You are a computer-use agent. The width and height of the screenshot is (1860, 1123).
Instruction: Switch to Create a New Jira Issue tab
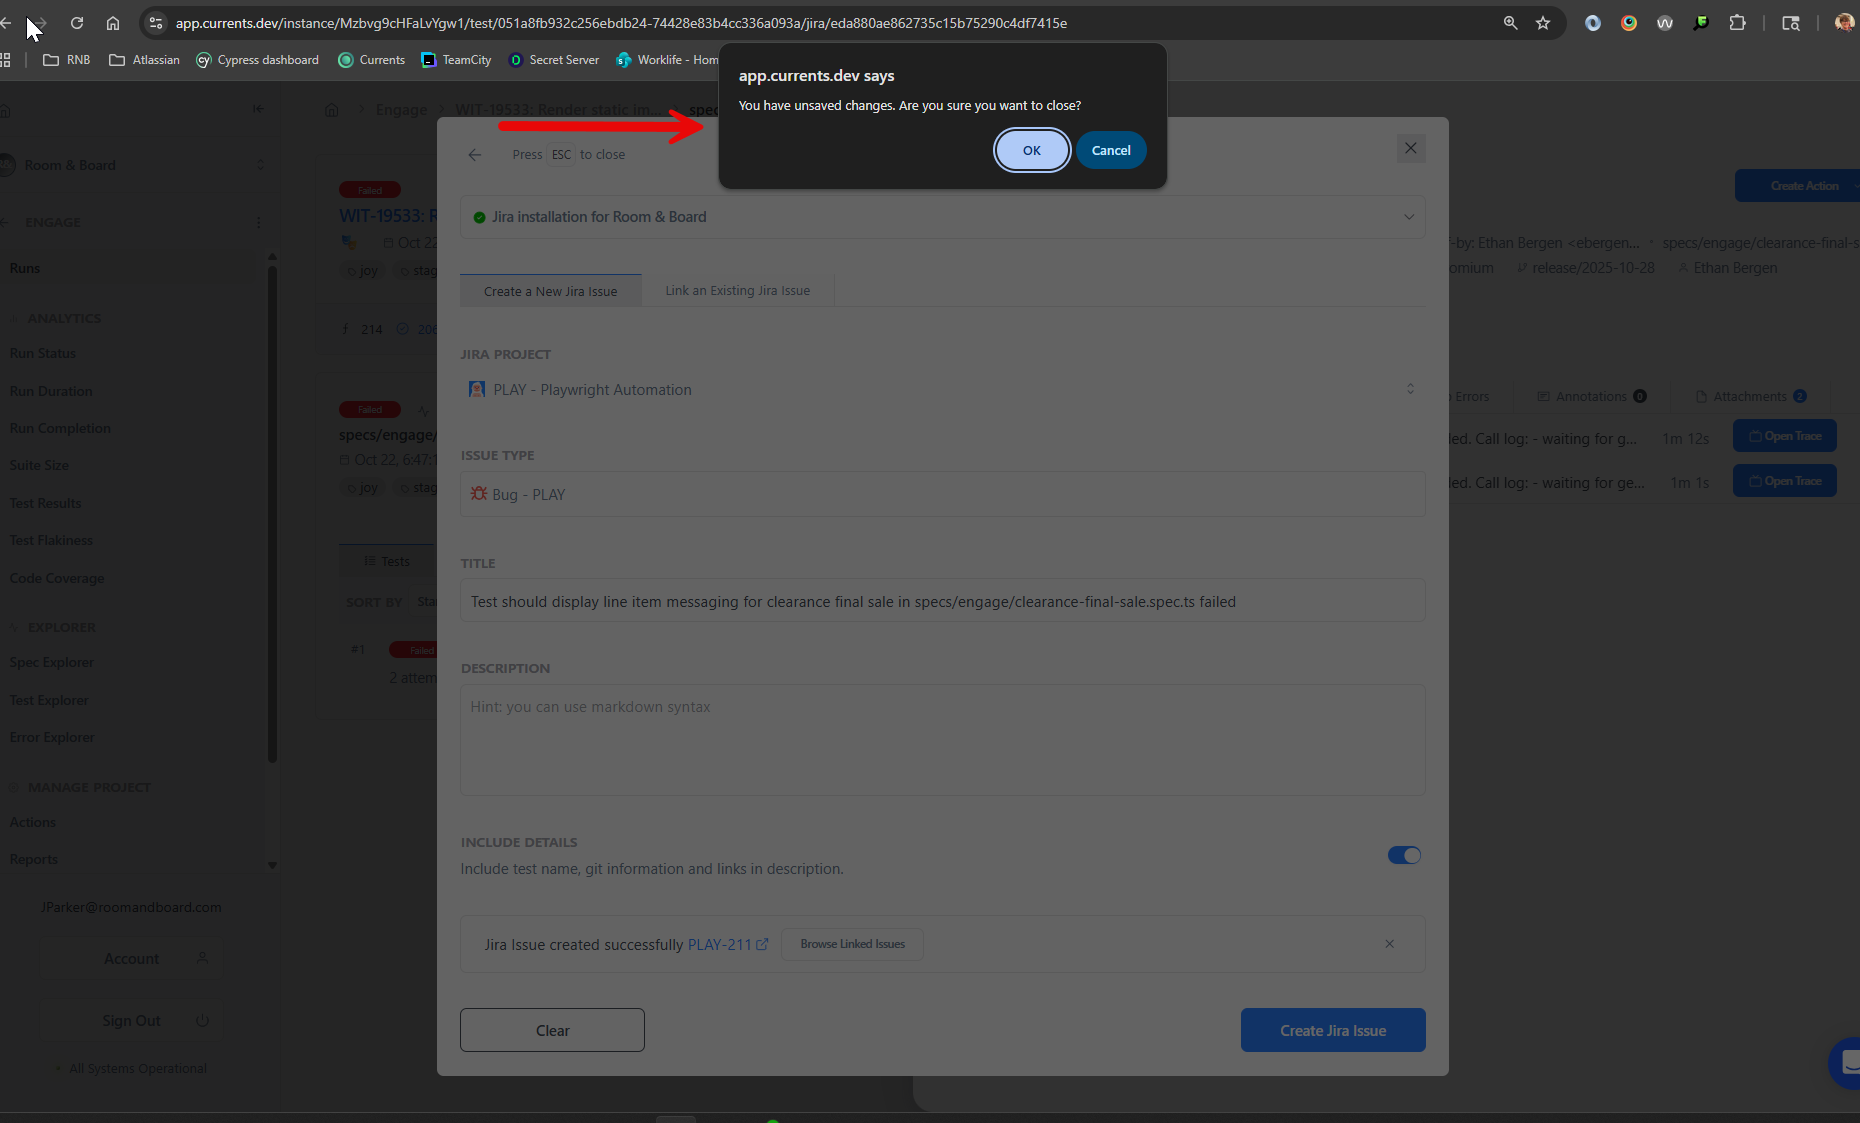pos(551,291)
